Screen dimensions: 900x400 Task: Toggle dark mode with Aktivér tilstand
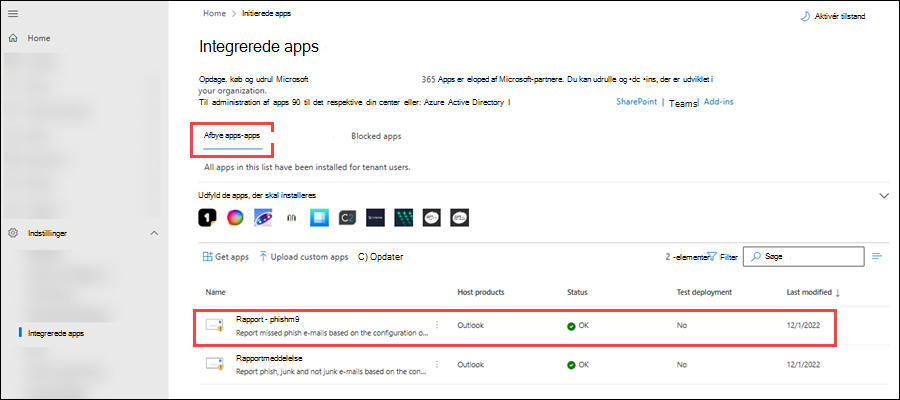[x=833, y=16]
